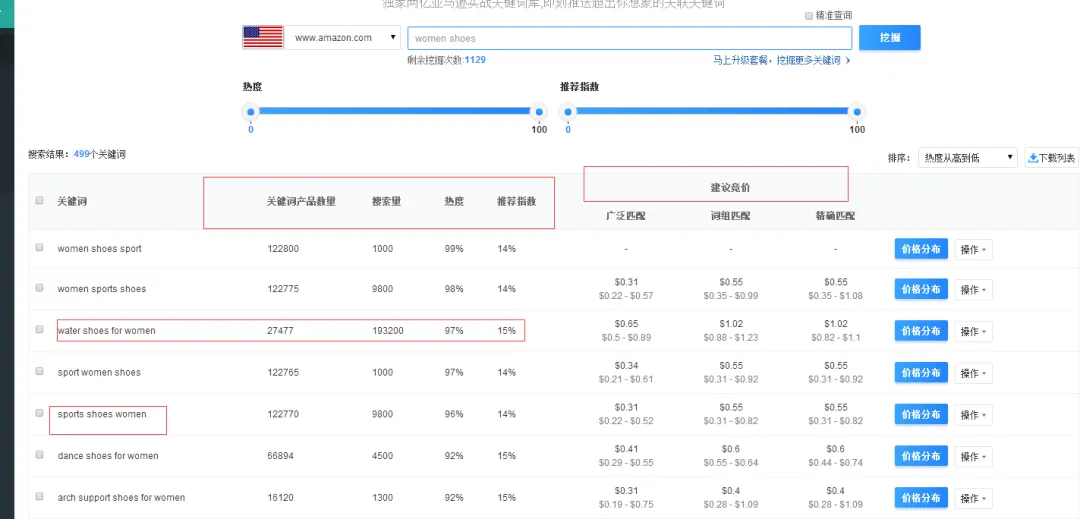Click the right handle of 热度 slider
This screenshot has height=519, width=1080.
click(539, 112)
